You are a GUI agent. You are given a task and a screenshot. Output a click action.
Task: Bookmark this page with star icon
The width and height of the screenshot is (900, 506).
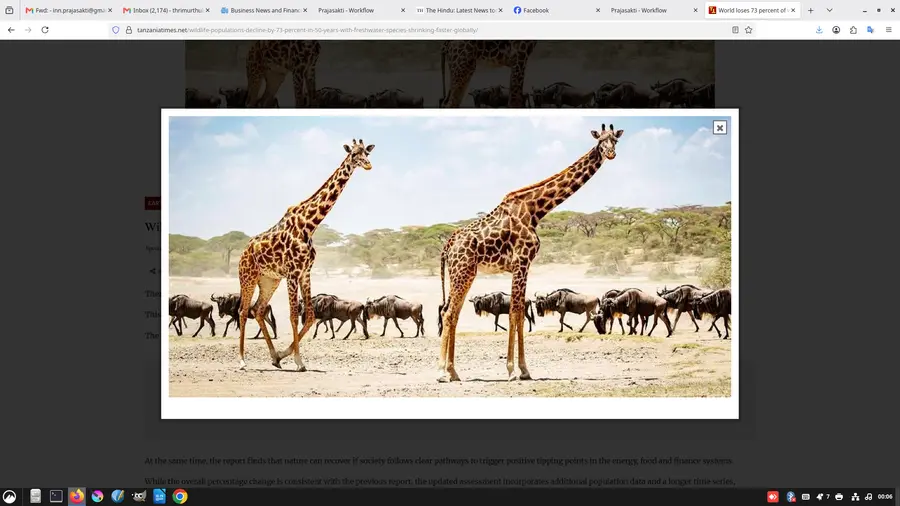point(748,30)
